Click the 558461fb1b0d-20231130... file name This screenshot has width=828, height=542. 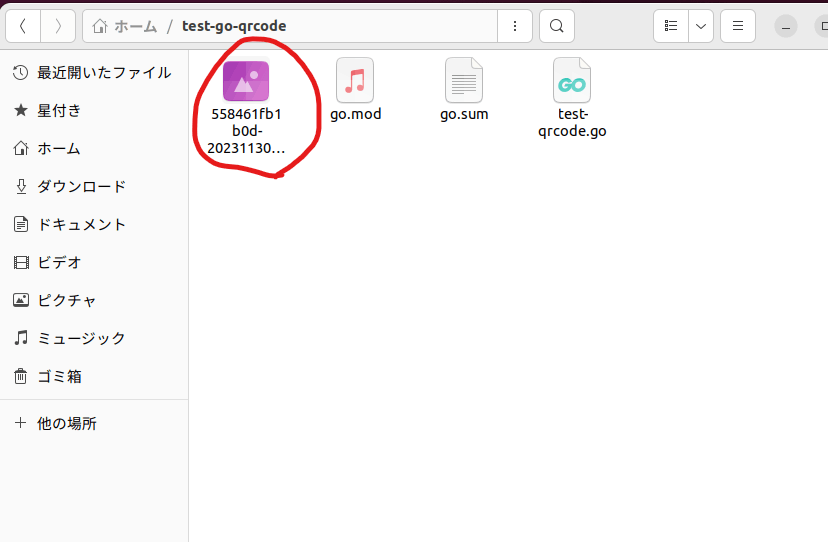tap(246, 131)
